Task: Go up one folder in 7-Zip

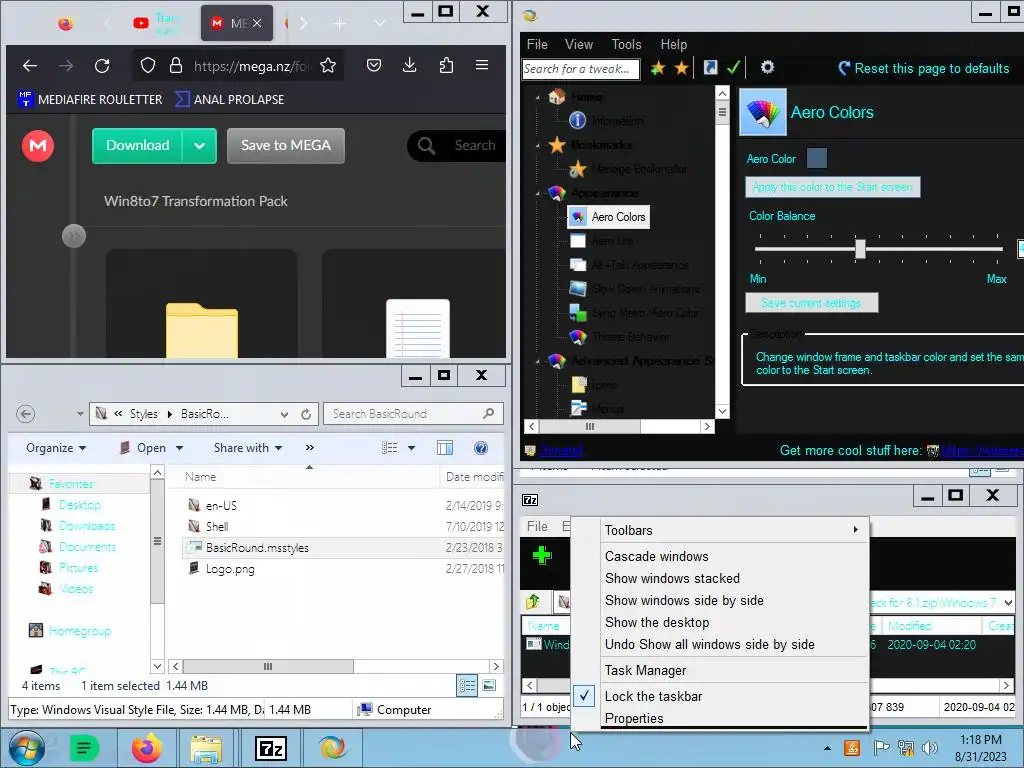Action: coord(533,601)
